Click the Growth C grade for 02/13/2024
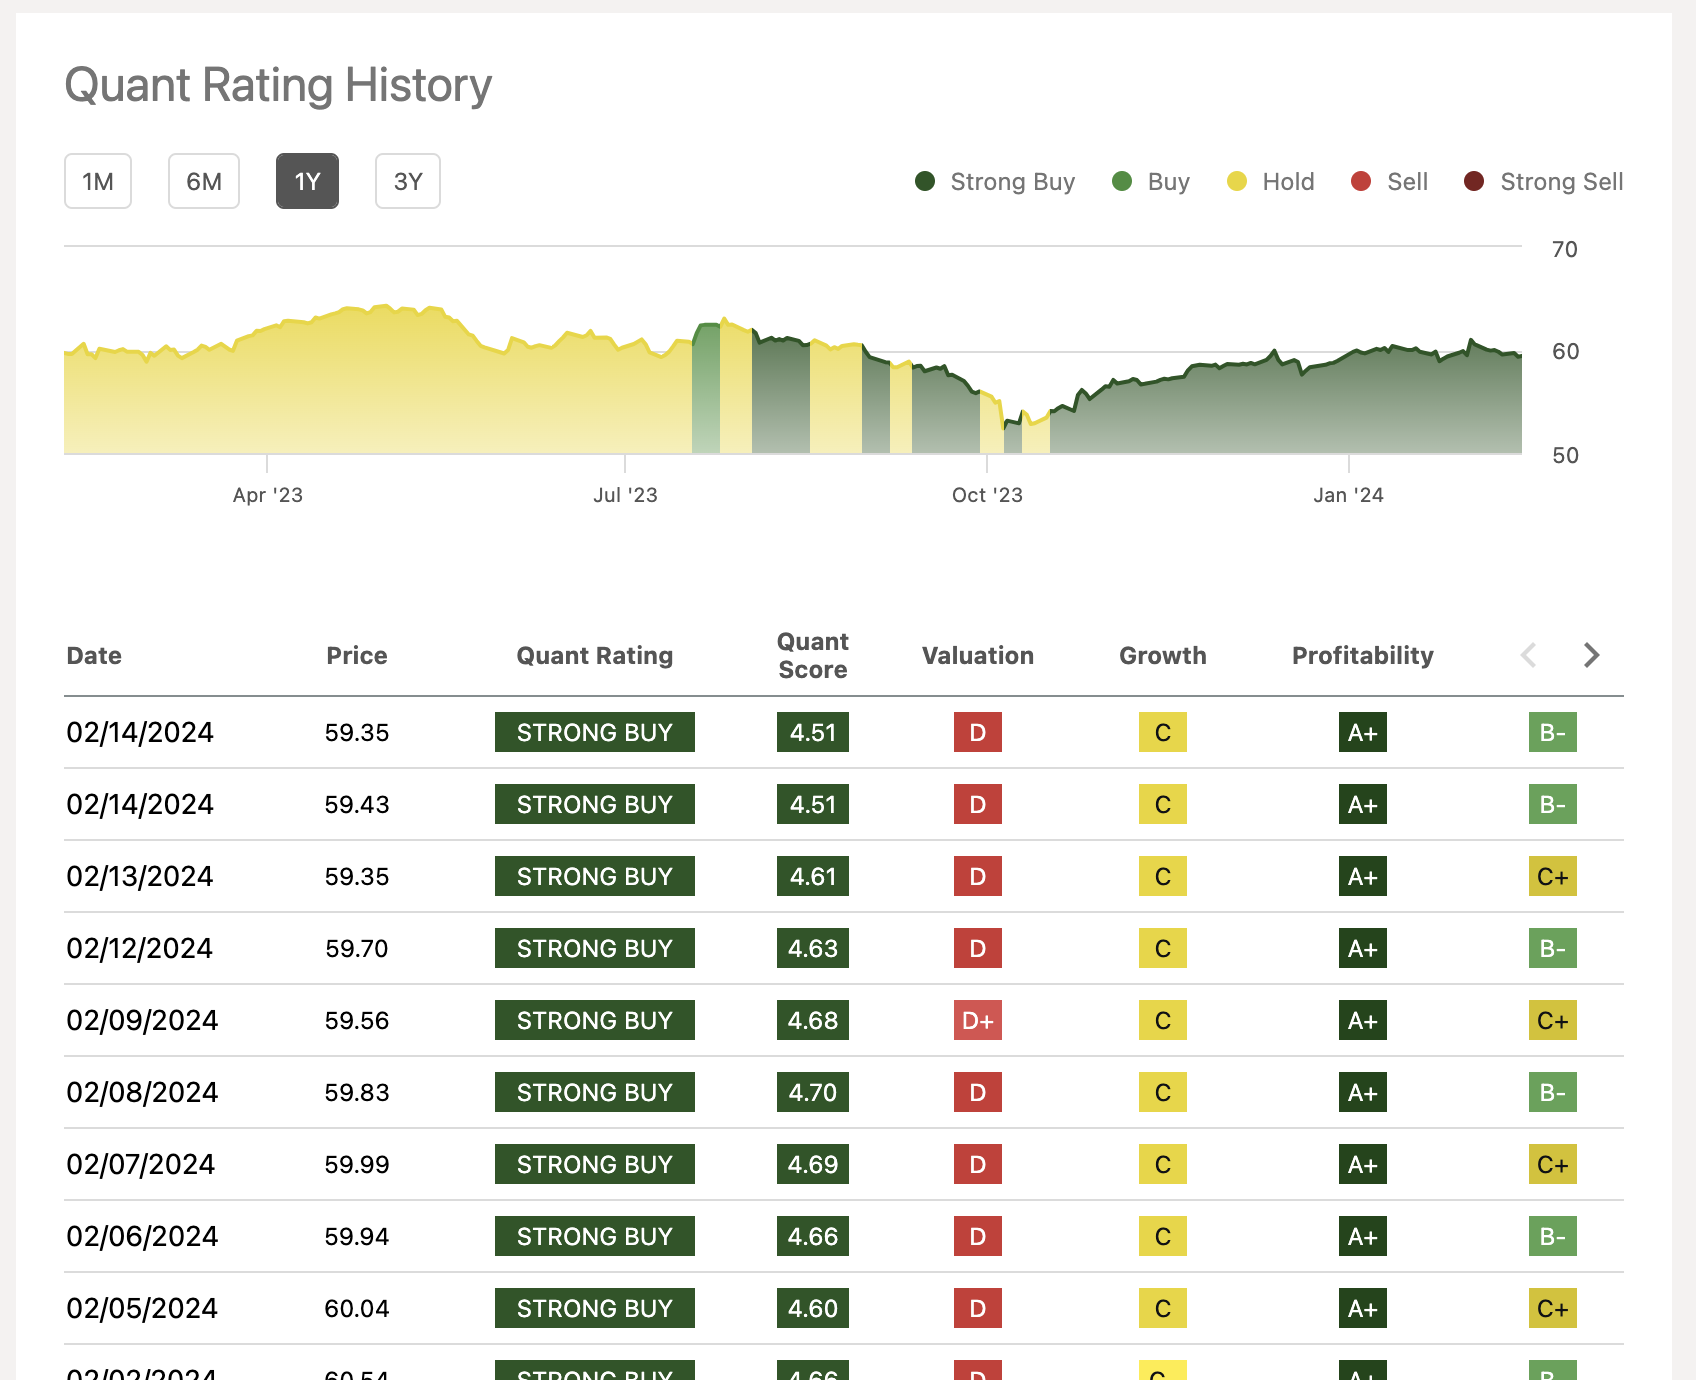1696x1380 pixels. (x=1162, y=876)
